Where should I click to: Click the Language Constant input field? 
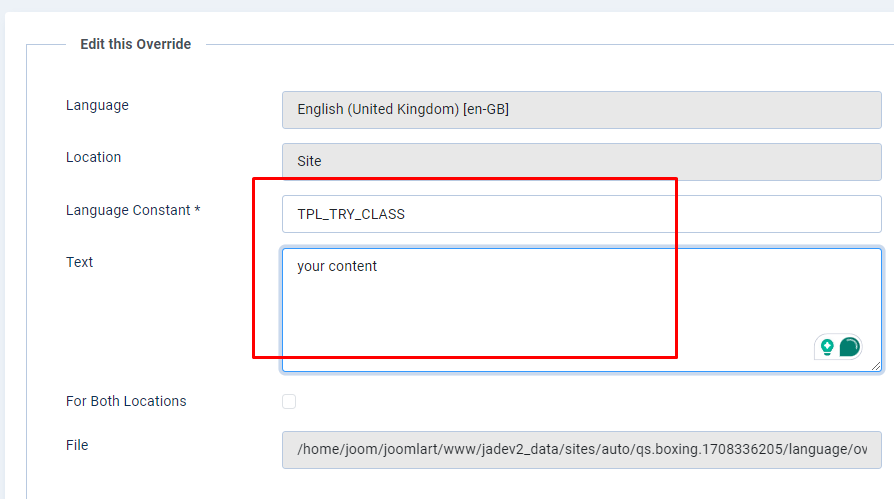point(581,214)
